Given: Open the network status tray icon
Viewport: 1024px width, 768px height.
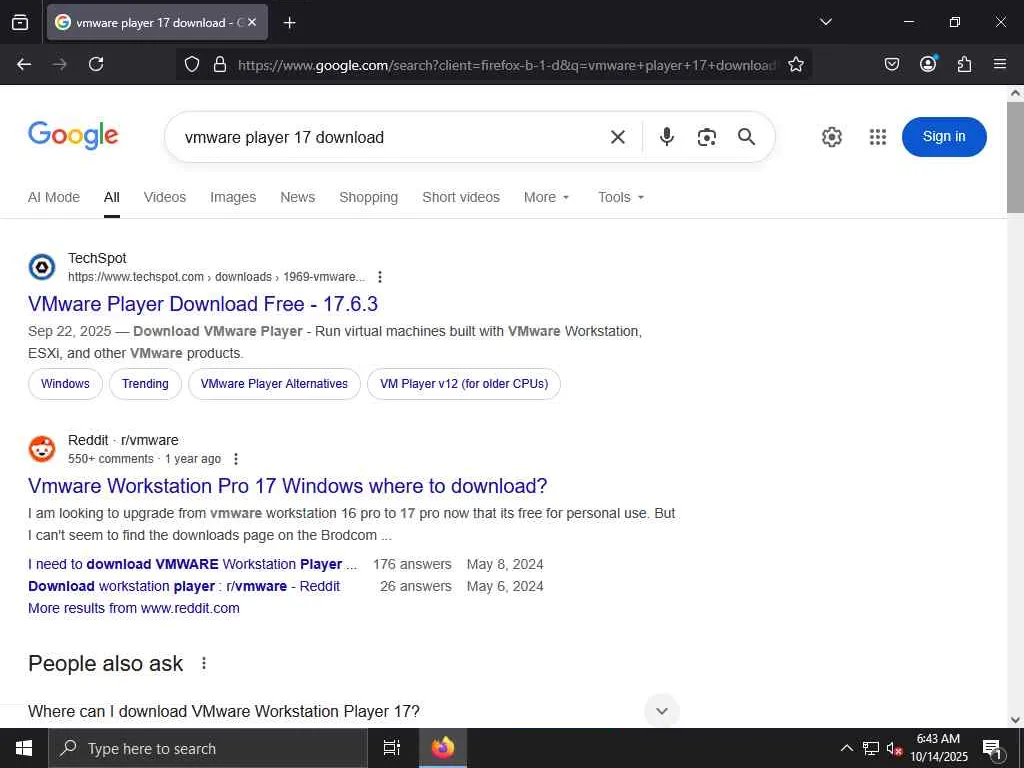Looking at the screenshot, I should pos(871,748).
